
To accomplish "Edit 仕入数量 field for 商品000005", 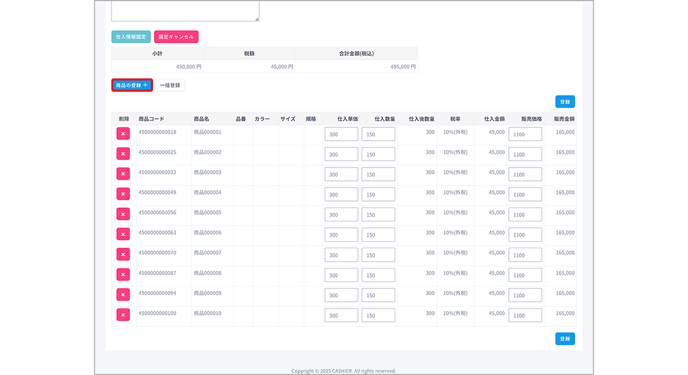I will pos(378,215).
